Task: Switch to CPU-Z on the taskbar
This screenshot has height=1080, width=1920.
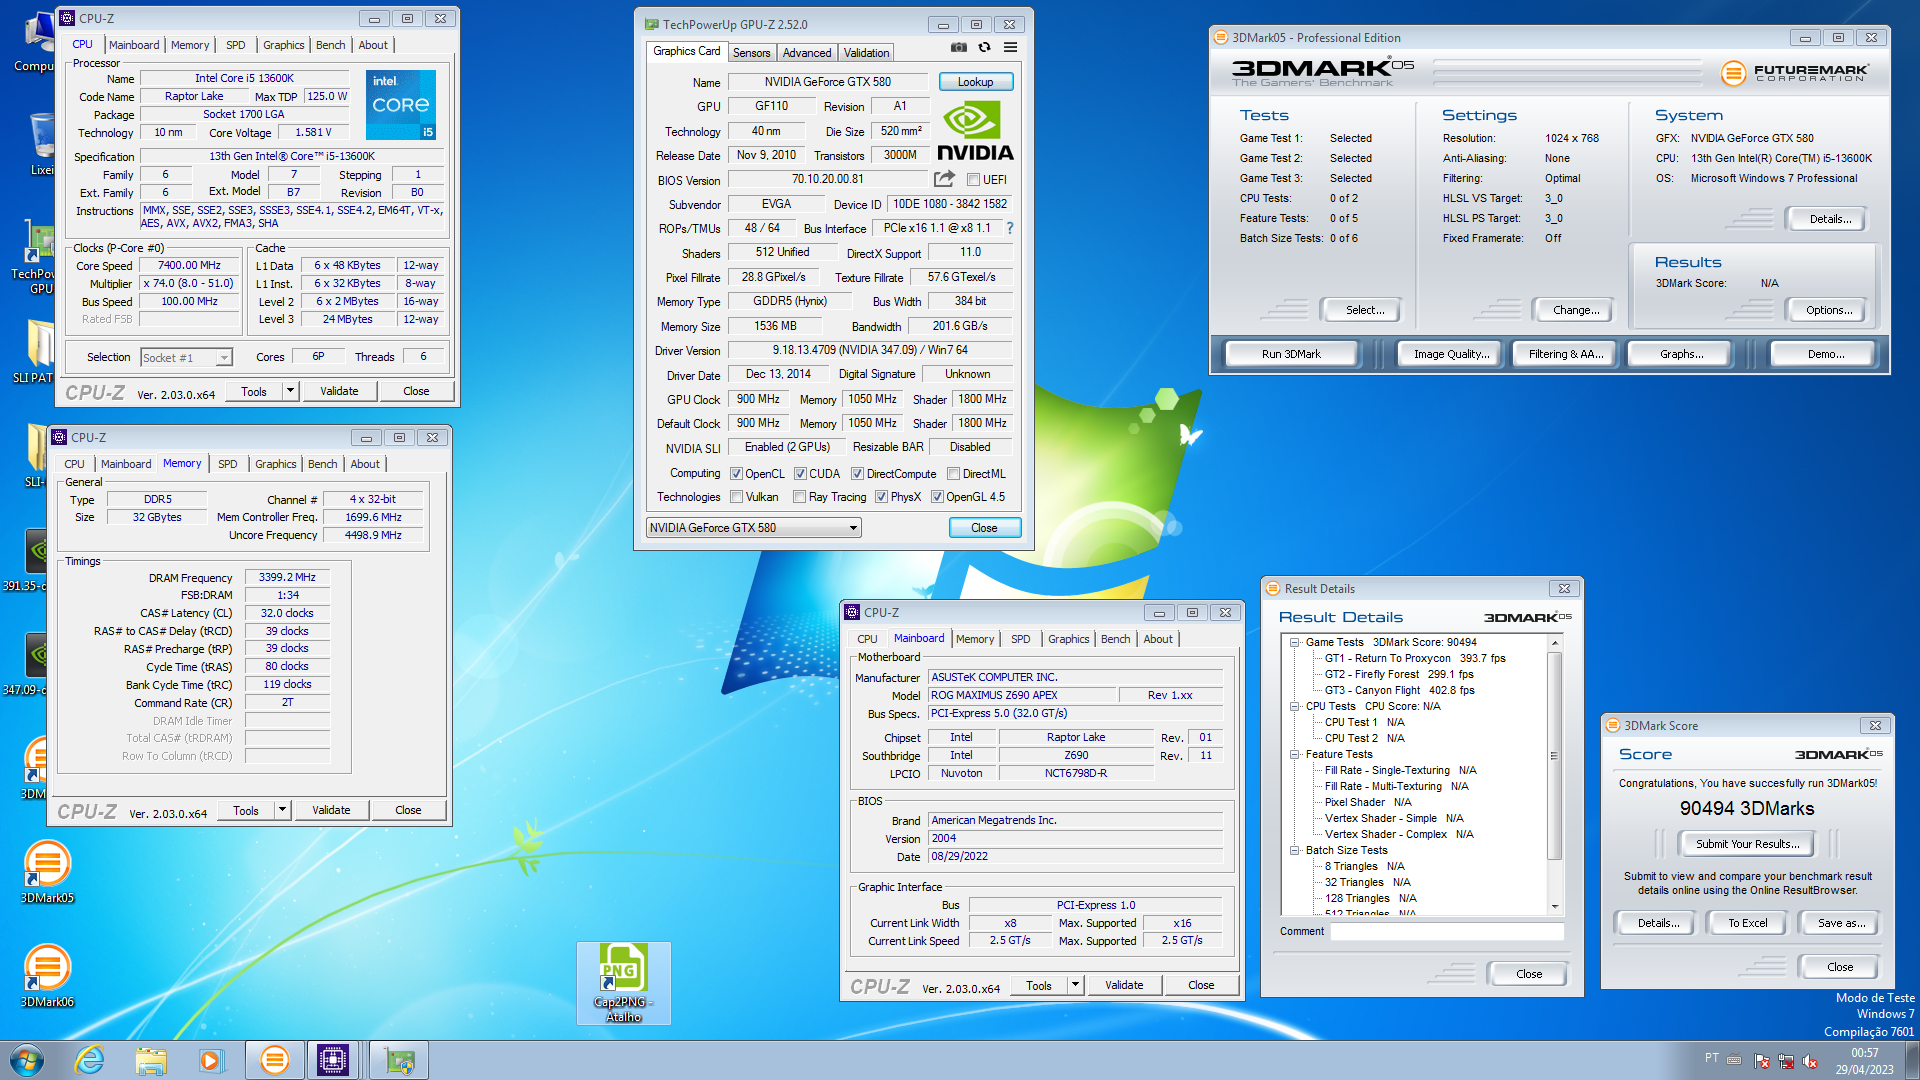Action: [333, 1060]
